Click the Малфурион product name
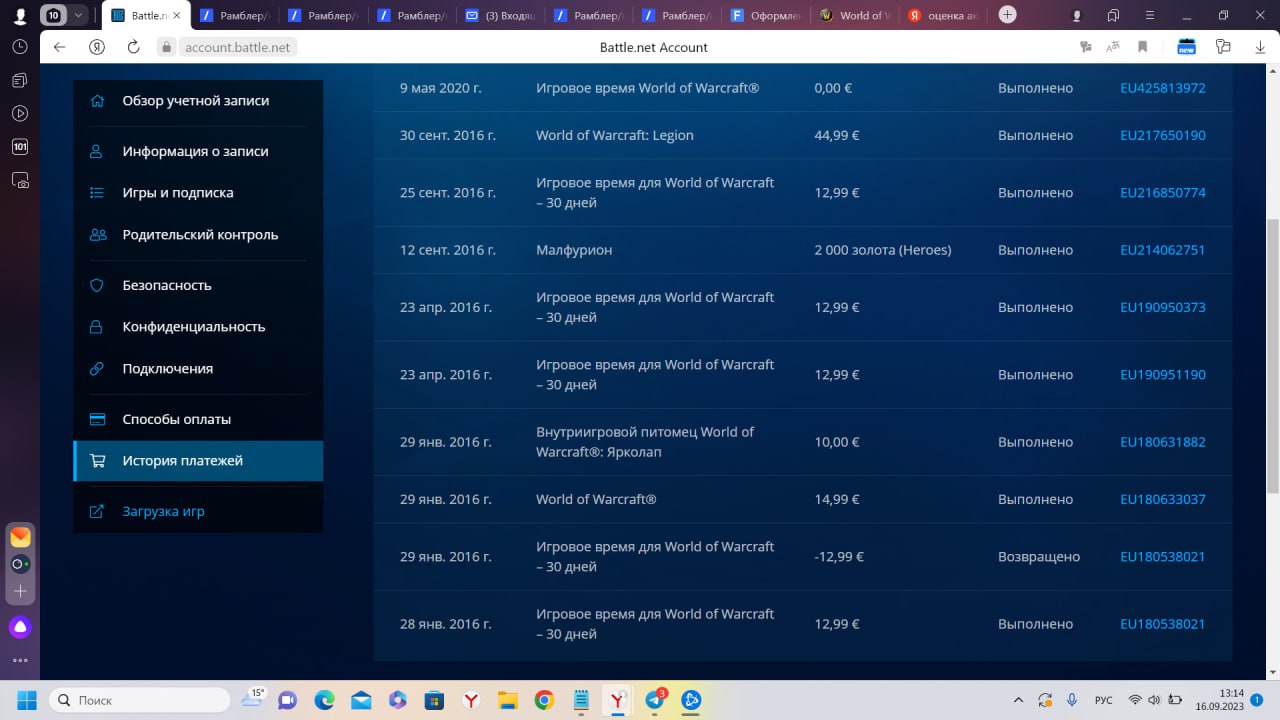 574,250
